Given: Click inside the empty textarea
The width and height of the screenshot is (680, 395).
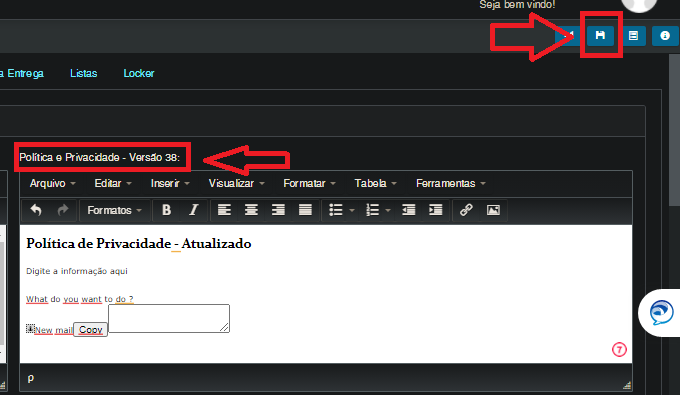Looking at the screenshot, I should pyautogui.click(x=169, y=319).
